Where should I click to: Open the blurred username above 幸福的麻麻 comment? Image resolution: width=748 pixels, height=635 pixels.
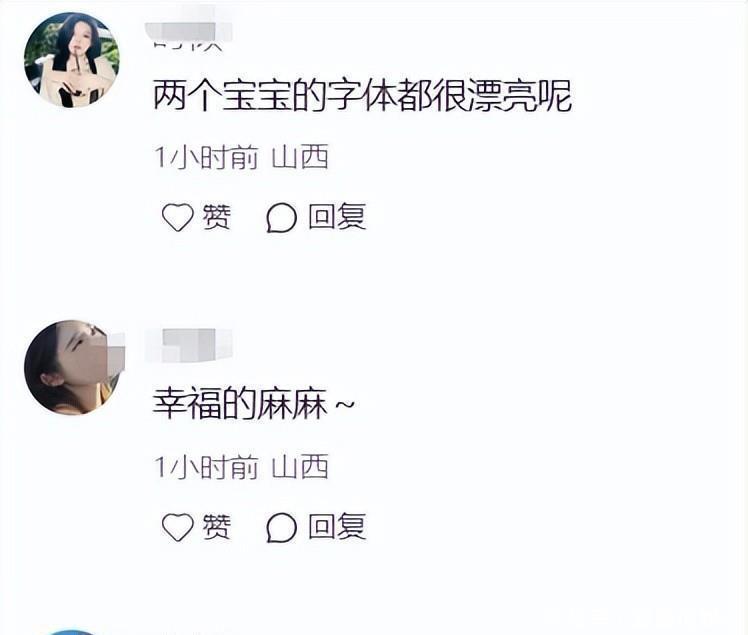[189, 344]
